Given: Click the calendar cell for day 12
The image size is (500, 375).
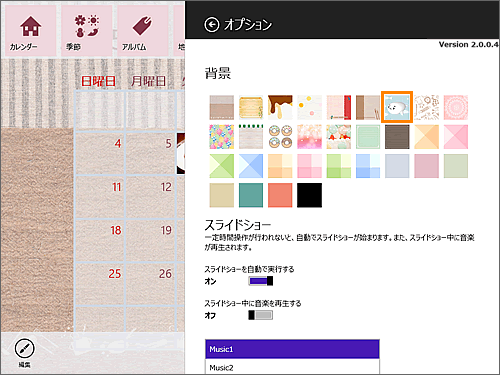Looking at the screenshot, I should [x=151, y=197].
